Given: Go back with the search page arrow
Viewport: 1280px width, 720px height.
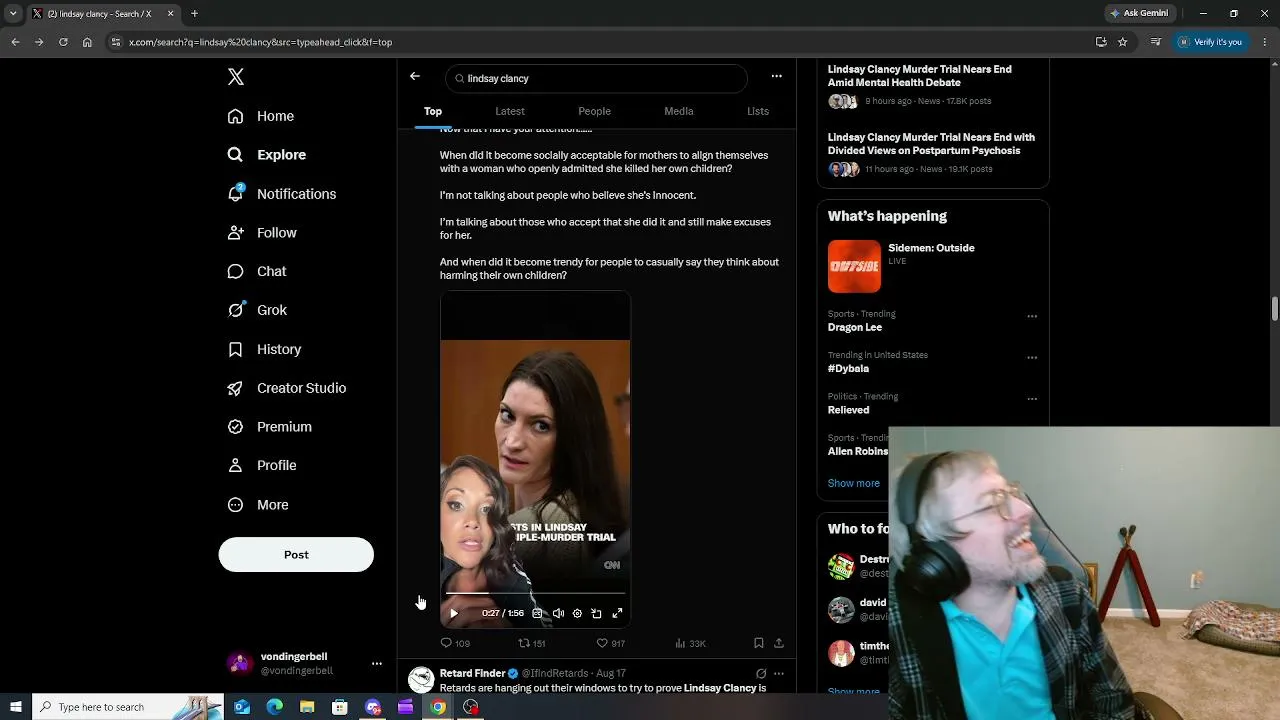Looking at the screenshot, I should click(415, 77).
